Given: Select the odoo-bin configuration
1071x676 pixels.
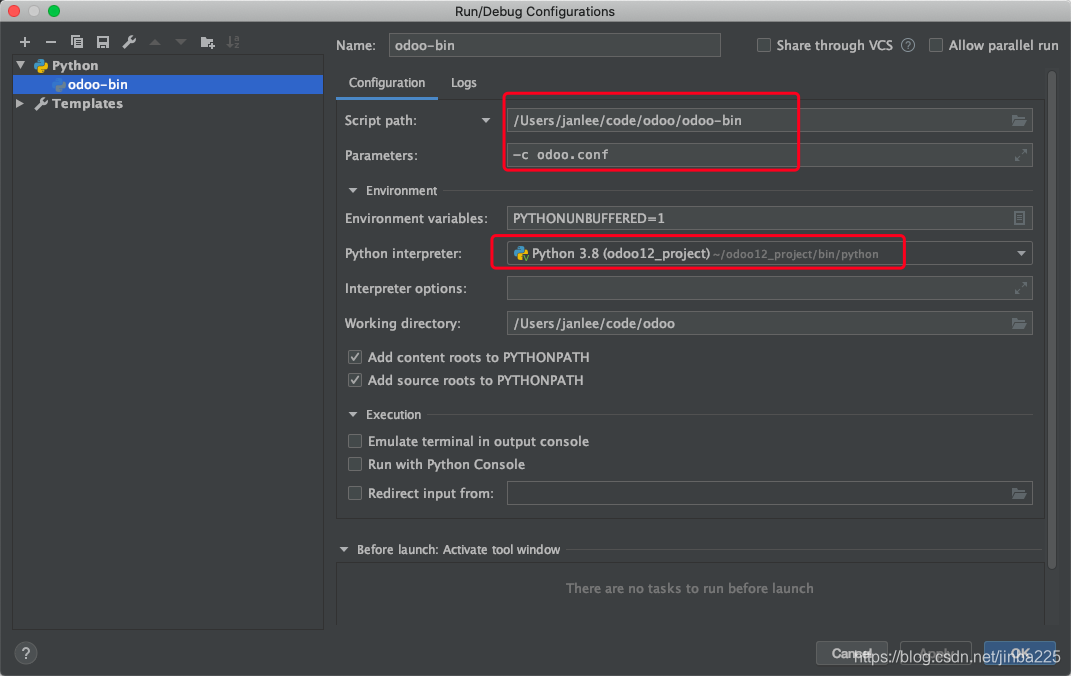Looking at the screenshot, I should click(167, 84).
